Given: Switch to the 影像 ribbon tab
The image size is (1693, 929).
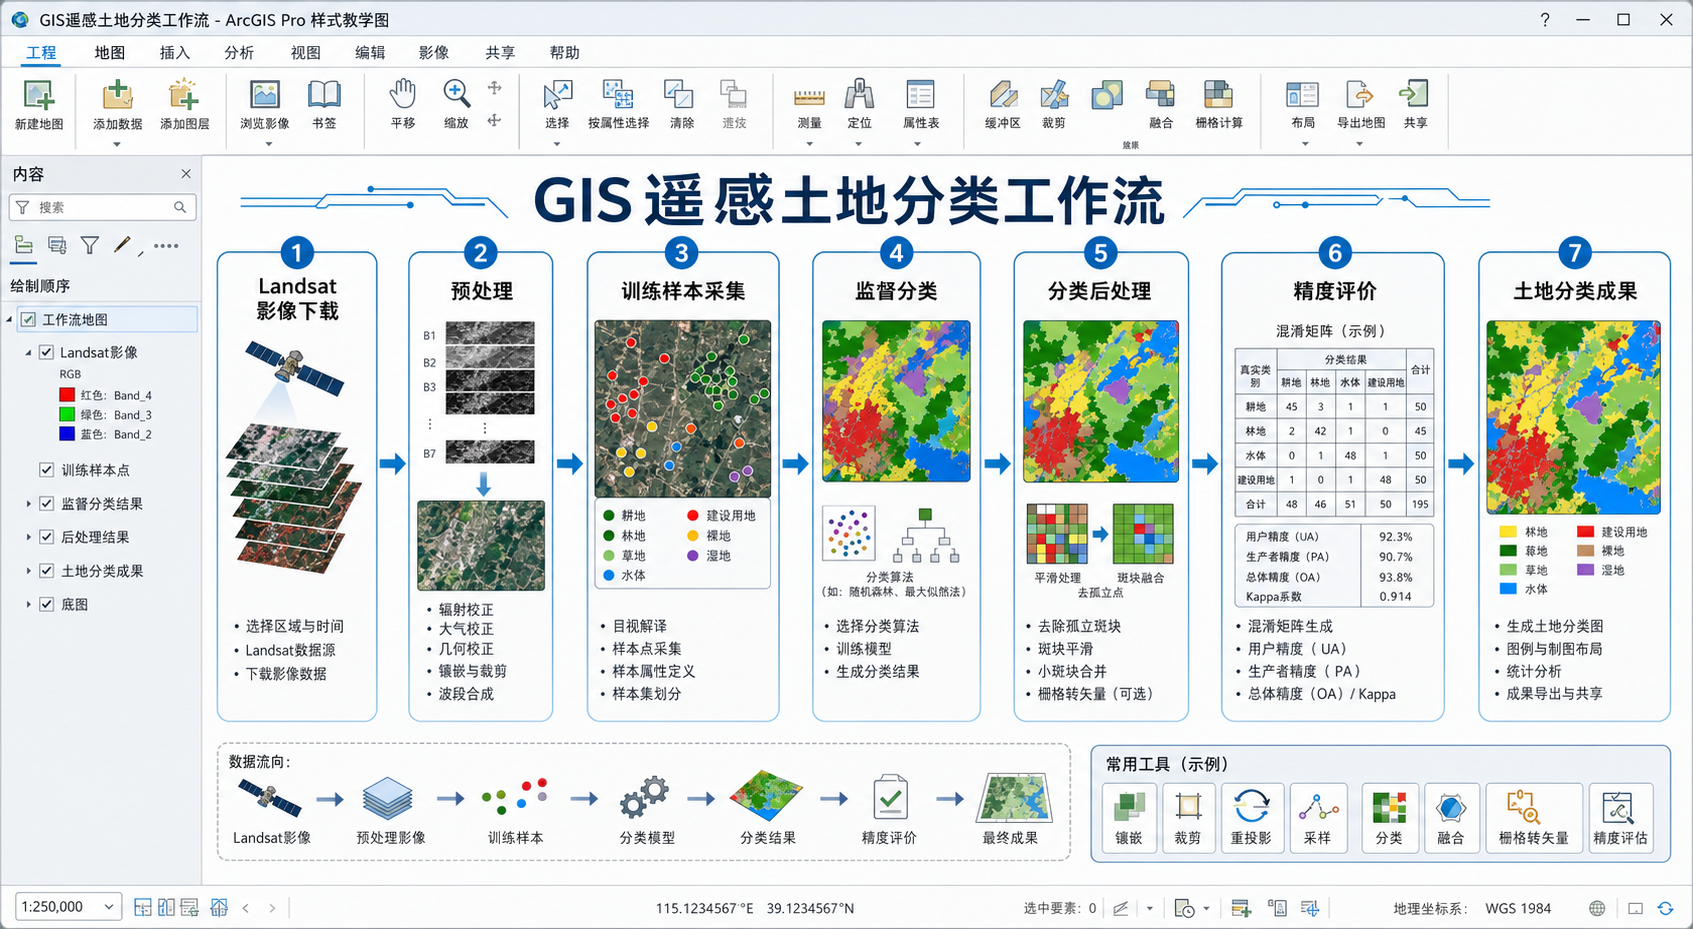Looking at the screenshot, I should coord(434,52).
